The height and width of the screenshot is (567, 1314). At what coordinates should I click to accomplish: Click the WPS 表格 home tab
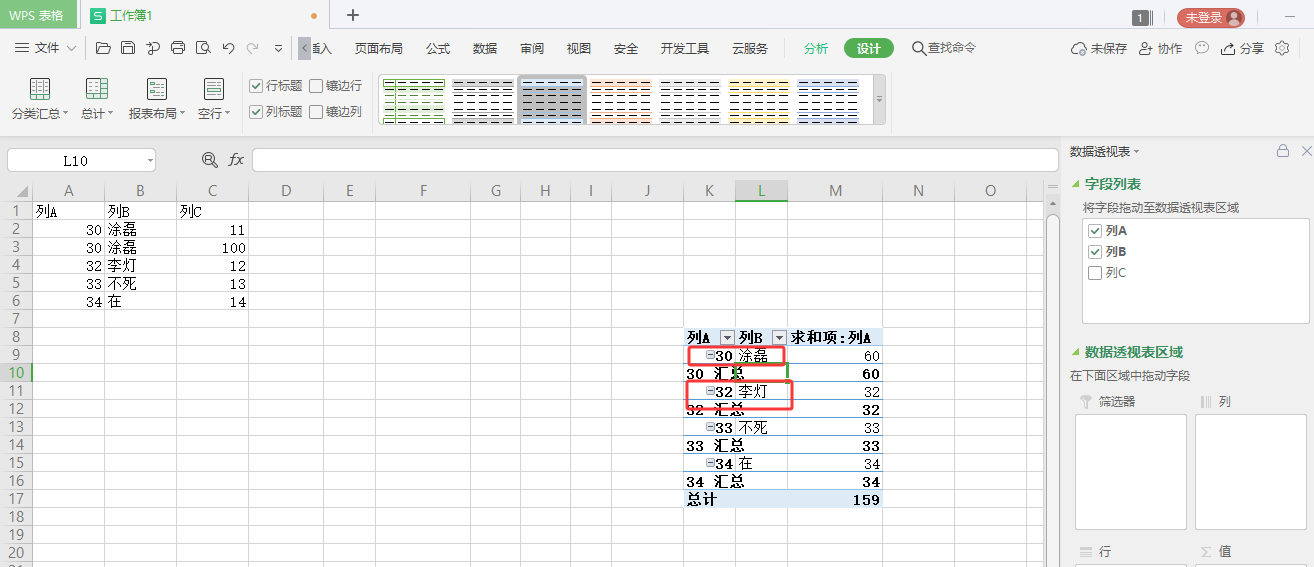click(x=38, y=15)
